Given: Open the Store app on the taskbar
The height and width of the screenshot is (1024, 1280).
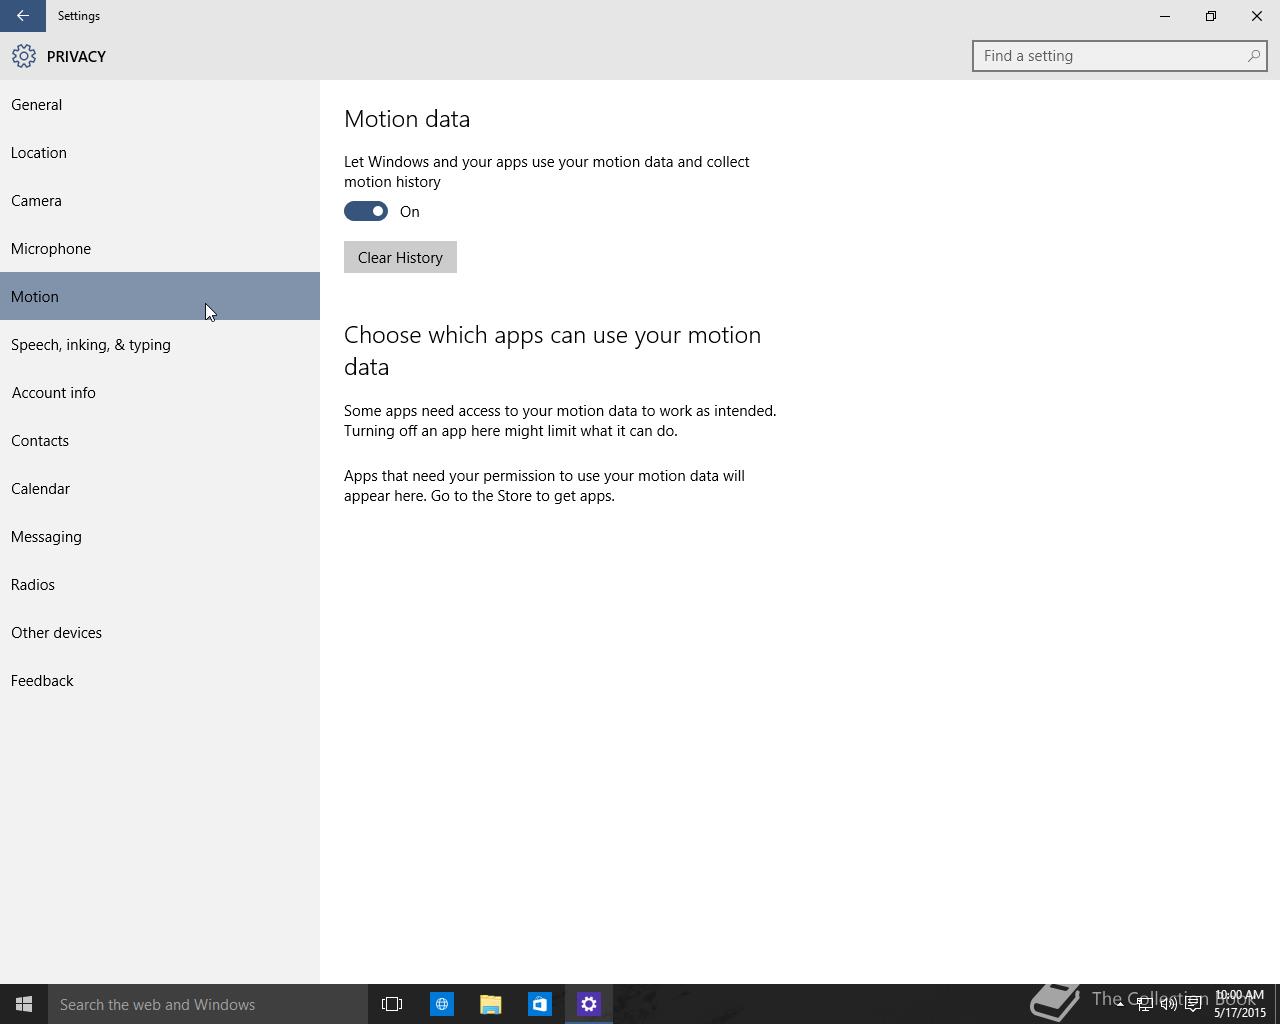Looking at the screenshot, I should tap(539, 1004).
